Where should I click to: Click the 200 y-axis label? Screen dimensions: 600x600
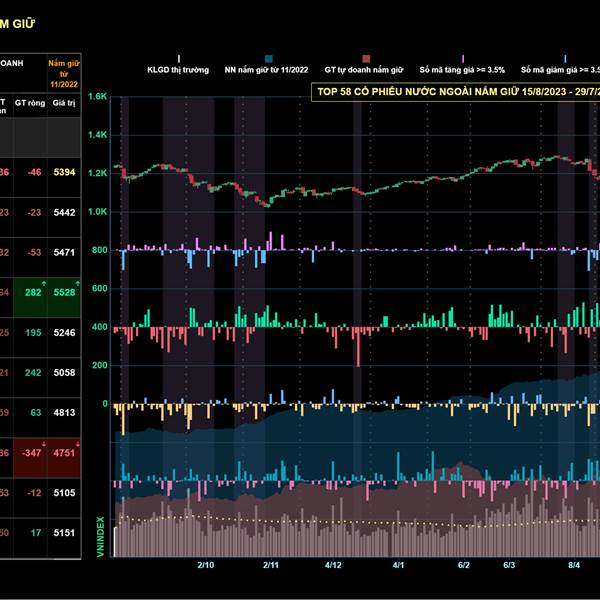tap(99, 365)
